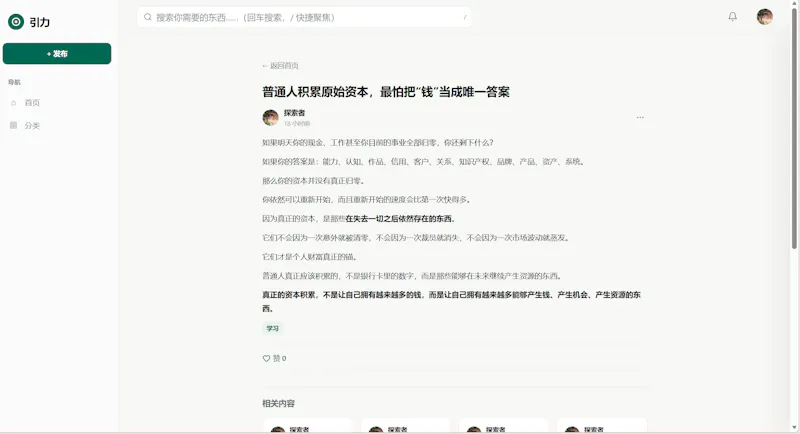The height and width of the screenshot is (434, 800).
Task: Click bold text 在失去一切之后依然存在的东西
Action: [x=400, y=219]
